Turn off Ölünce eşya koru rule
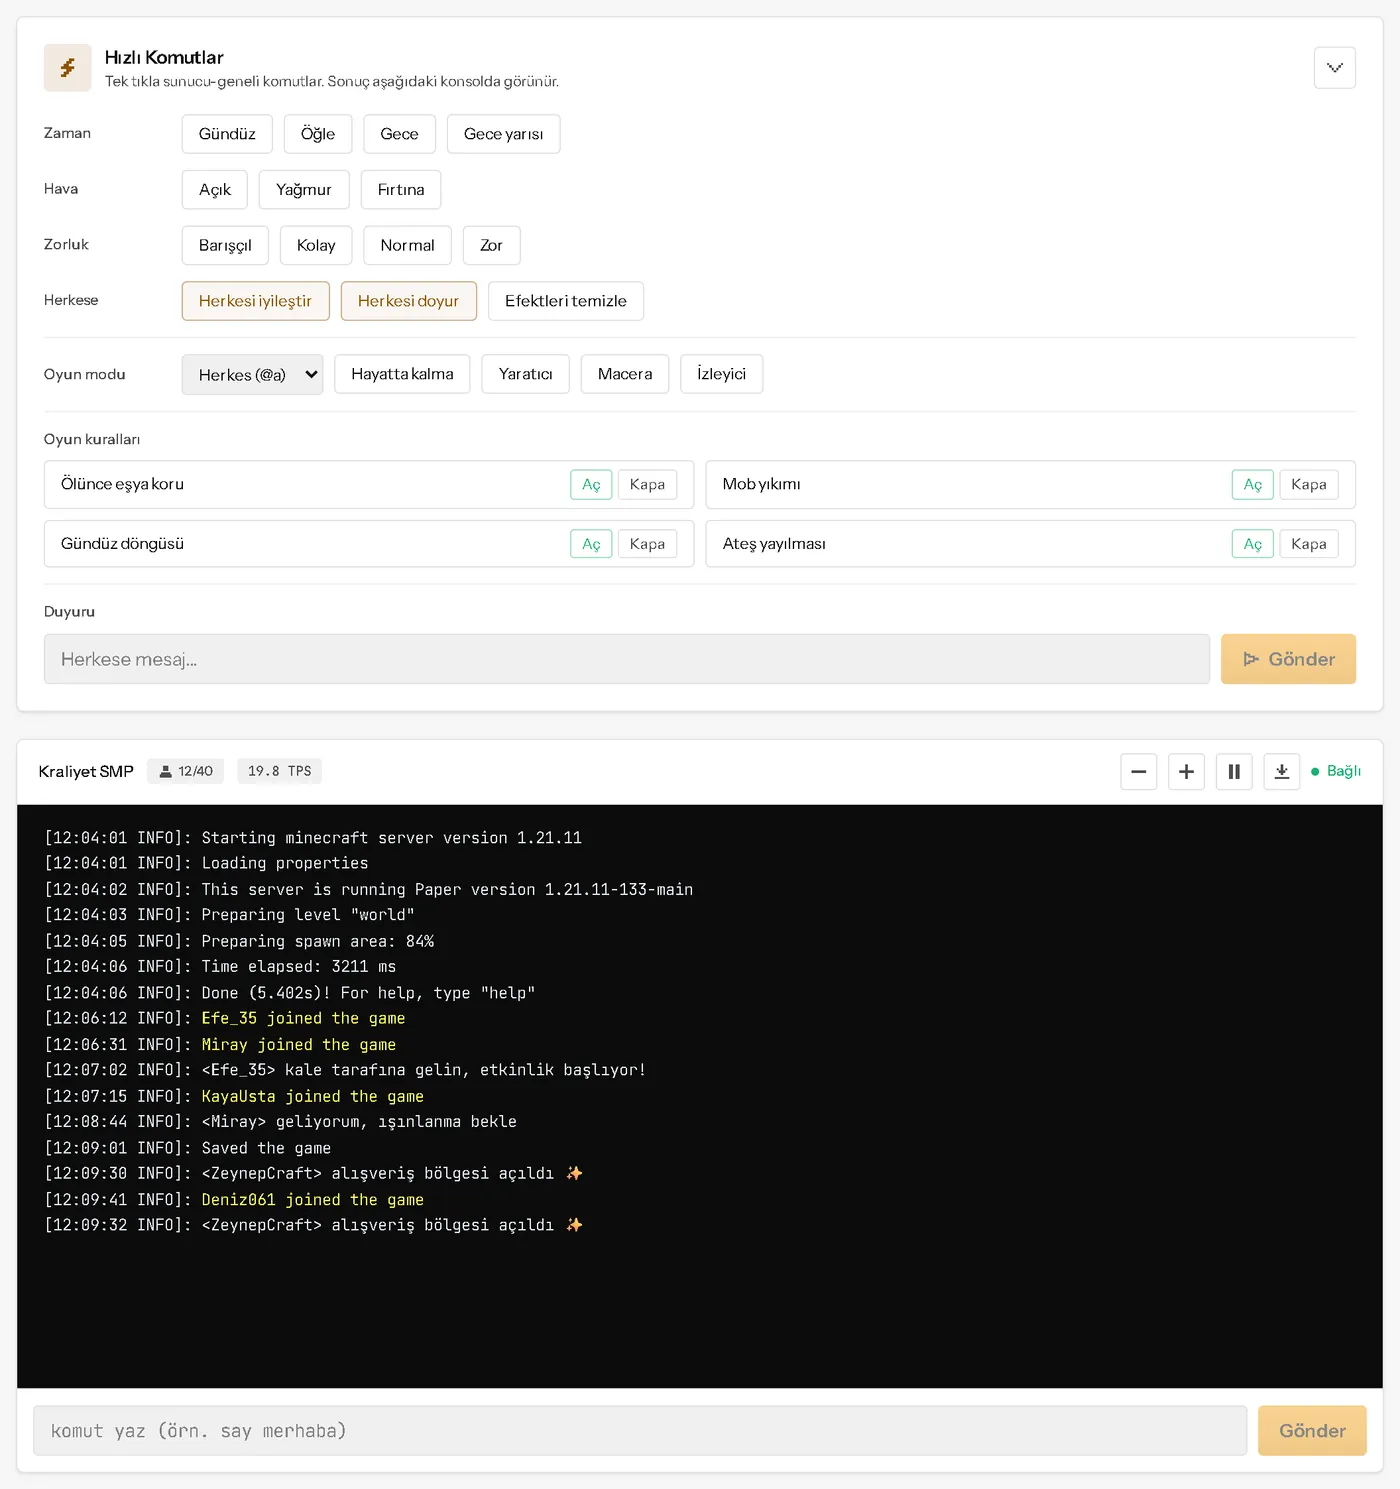 tap(647, 485)
